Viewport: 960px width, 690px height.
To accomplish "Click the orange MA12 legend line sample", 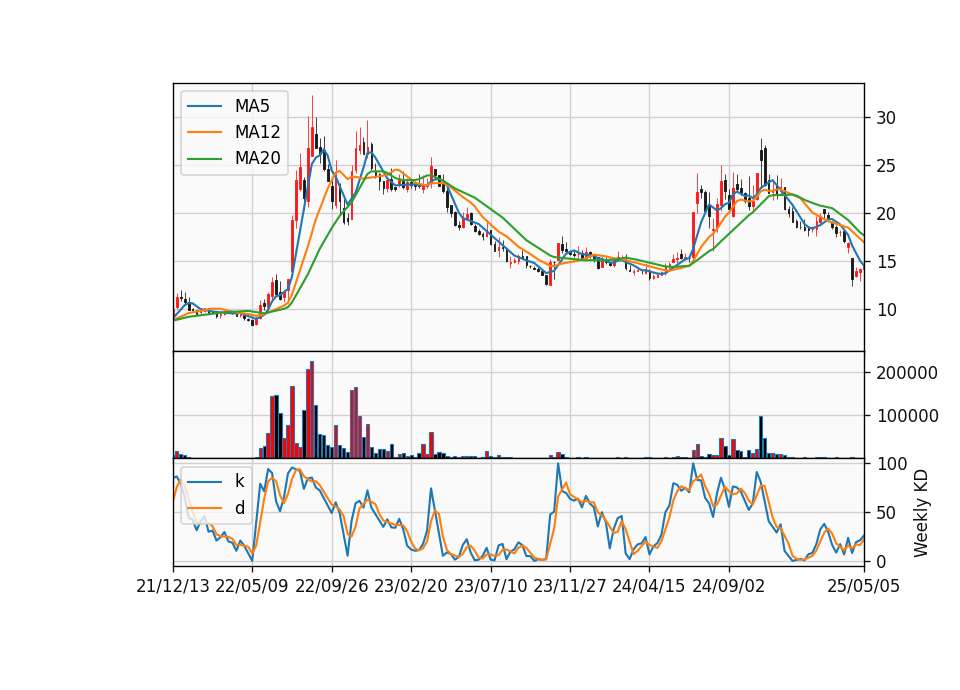I will [x=204, y=132].
